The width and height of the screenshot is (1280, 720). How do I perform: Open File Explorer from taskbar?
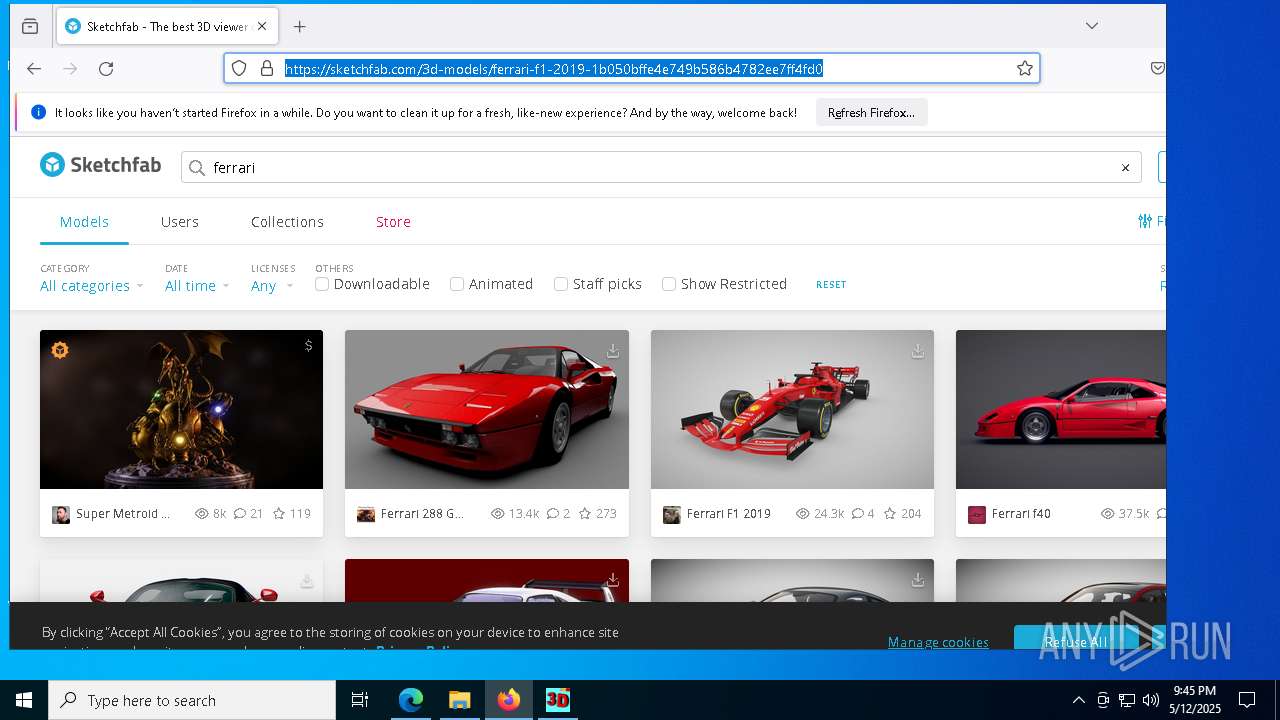coord(459,700)
